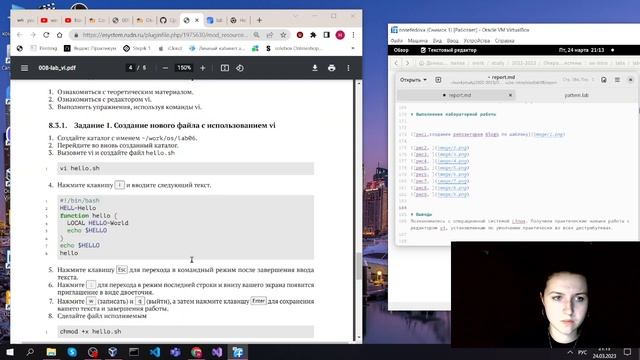Image resolution: width=640 pixels, height=360 pixels.
Task: Reload the current Chrome page
Action: 46,35
